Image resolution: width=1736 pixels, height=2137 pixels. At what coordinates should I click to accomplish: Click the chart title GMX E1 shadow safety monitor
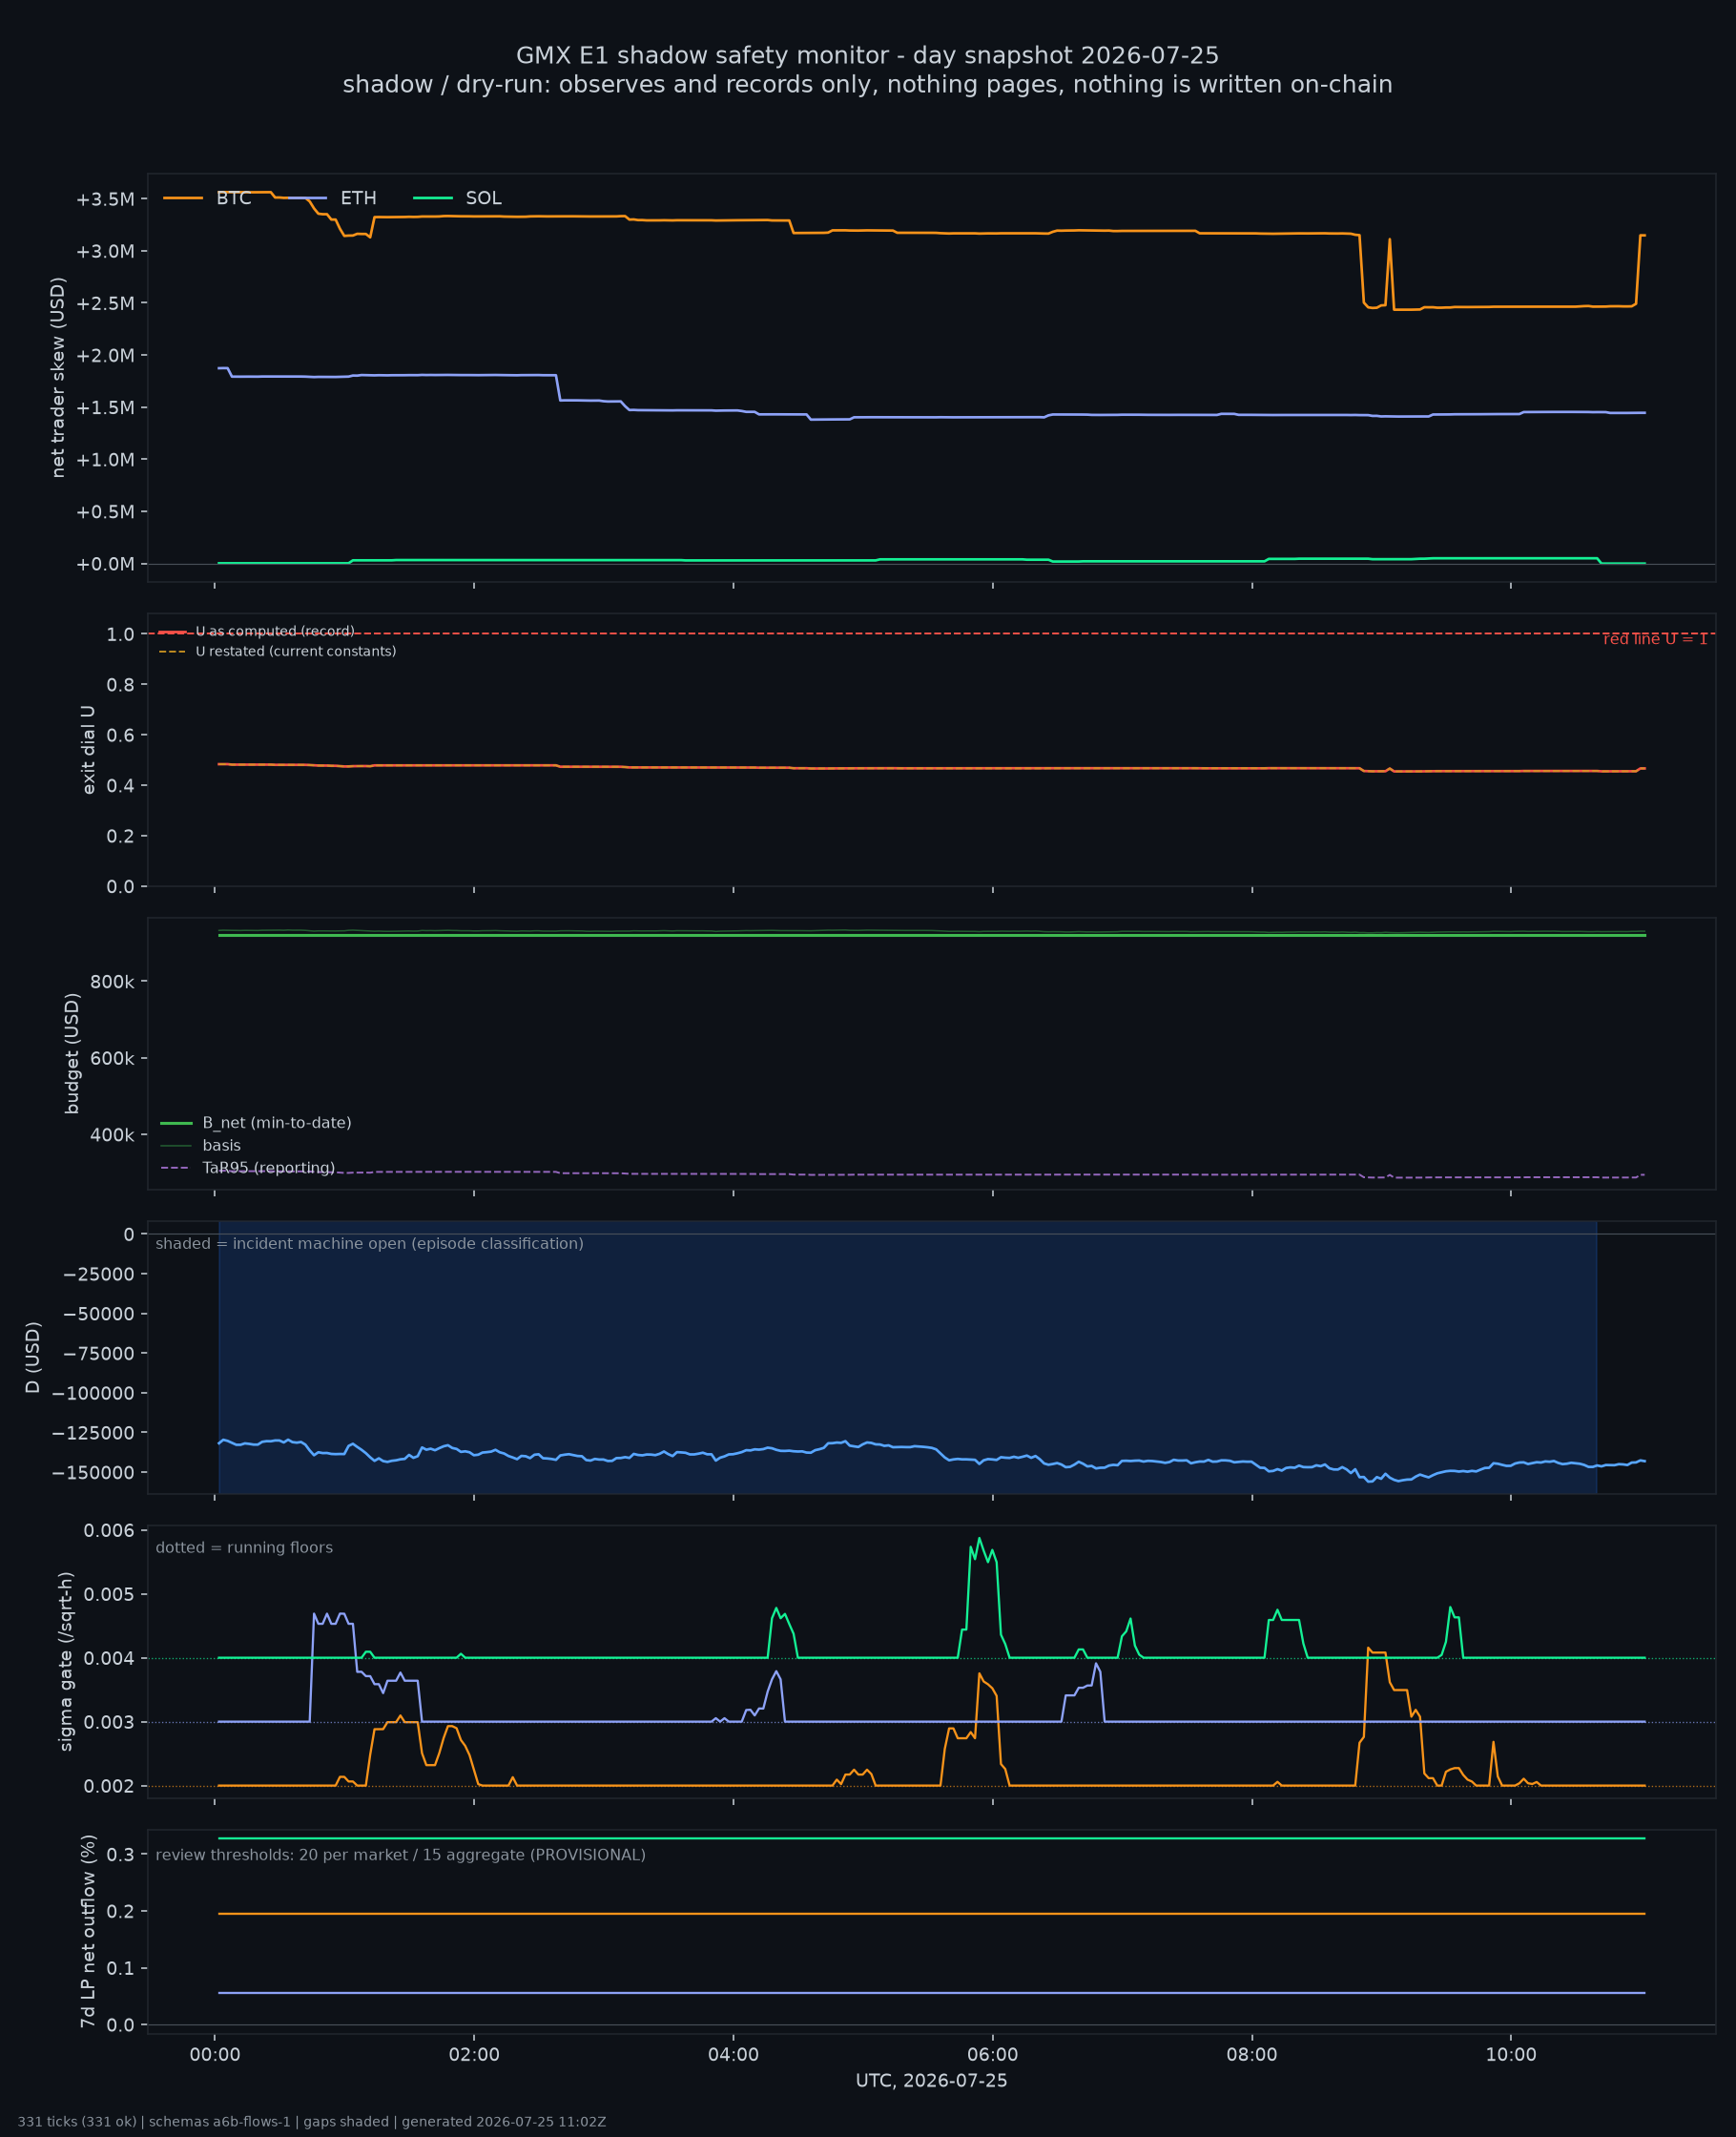click(x=867, y=55)
